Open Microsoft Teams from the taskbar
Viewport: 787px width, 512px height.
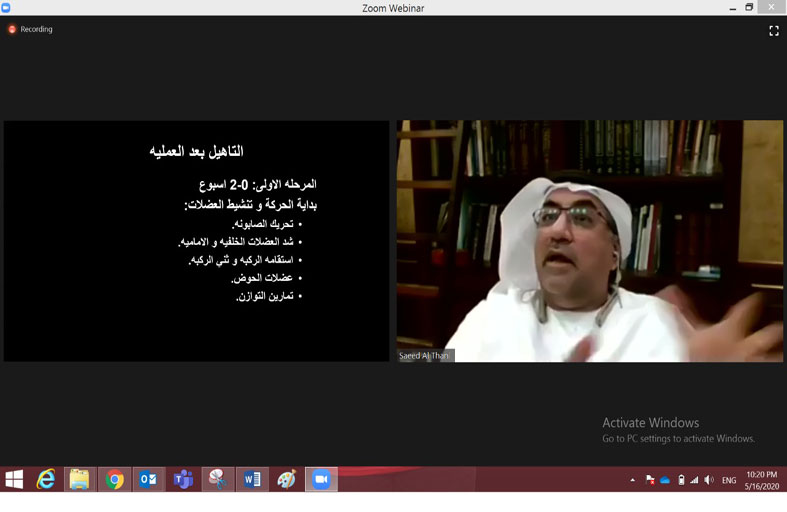click(x=183, y=480)
